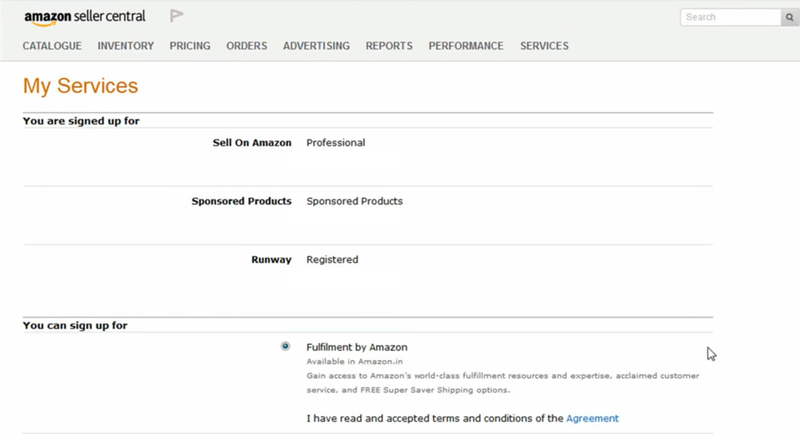Open the PRICING menu
The height and width of the screenshot is (434, 800).
pos(190,46)
